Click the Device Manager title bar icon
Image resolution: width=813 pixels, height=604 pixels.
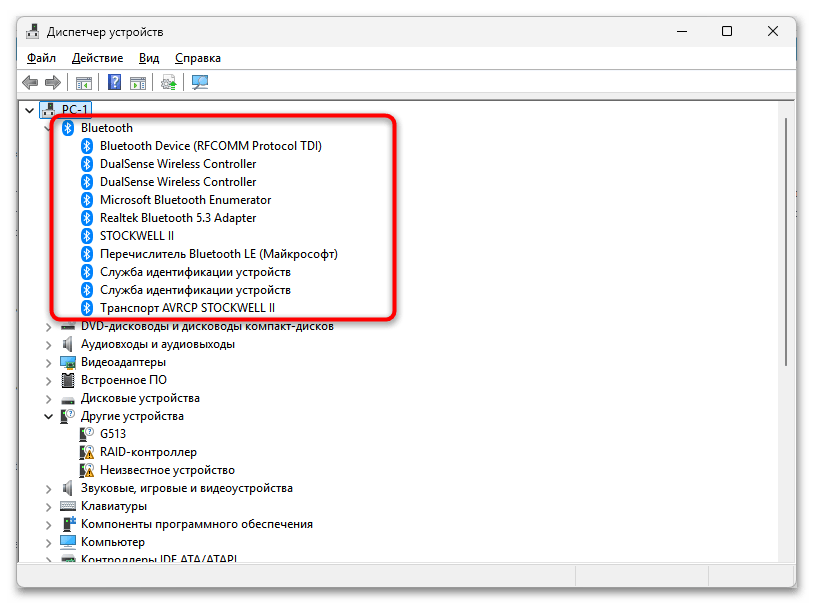tap(33, 31)
